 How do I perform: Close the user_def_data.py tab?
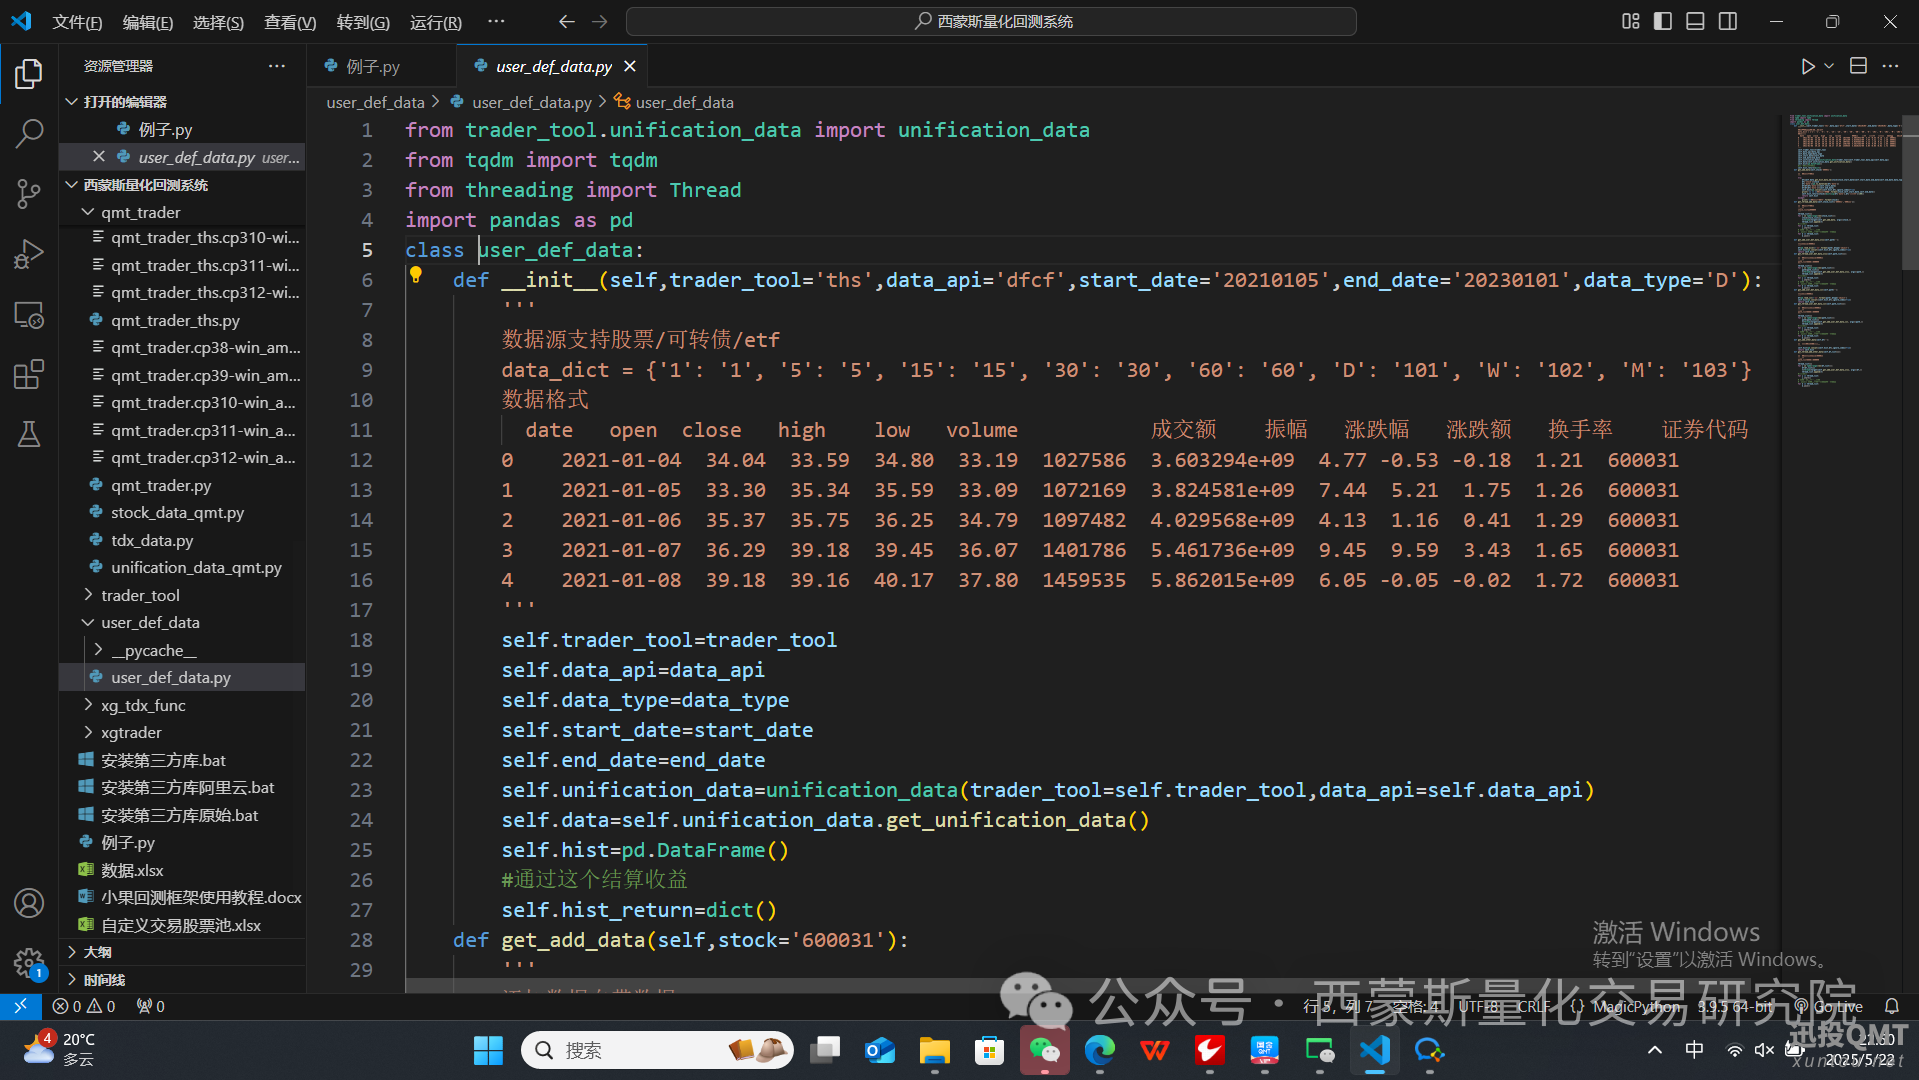tap(630, 66)
